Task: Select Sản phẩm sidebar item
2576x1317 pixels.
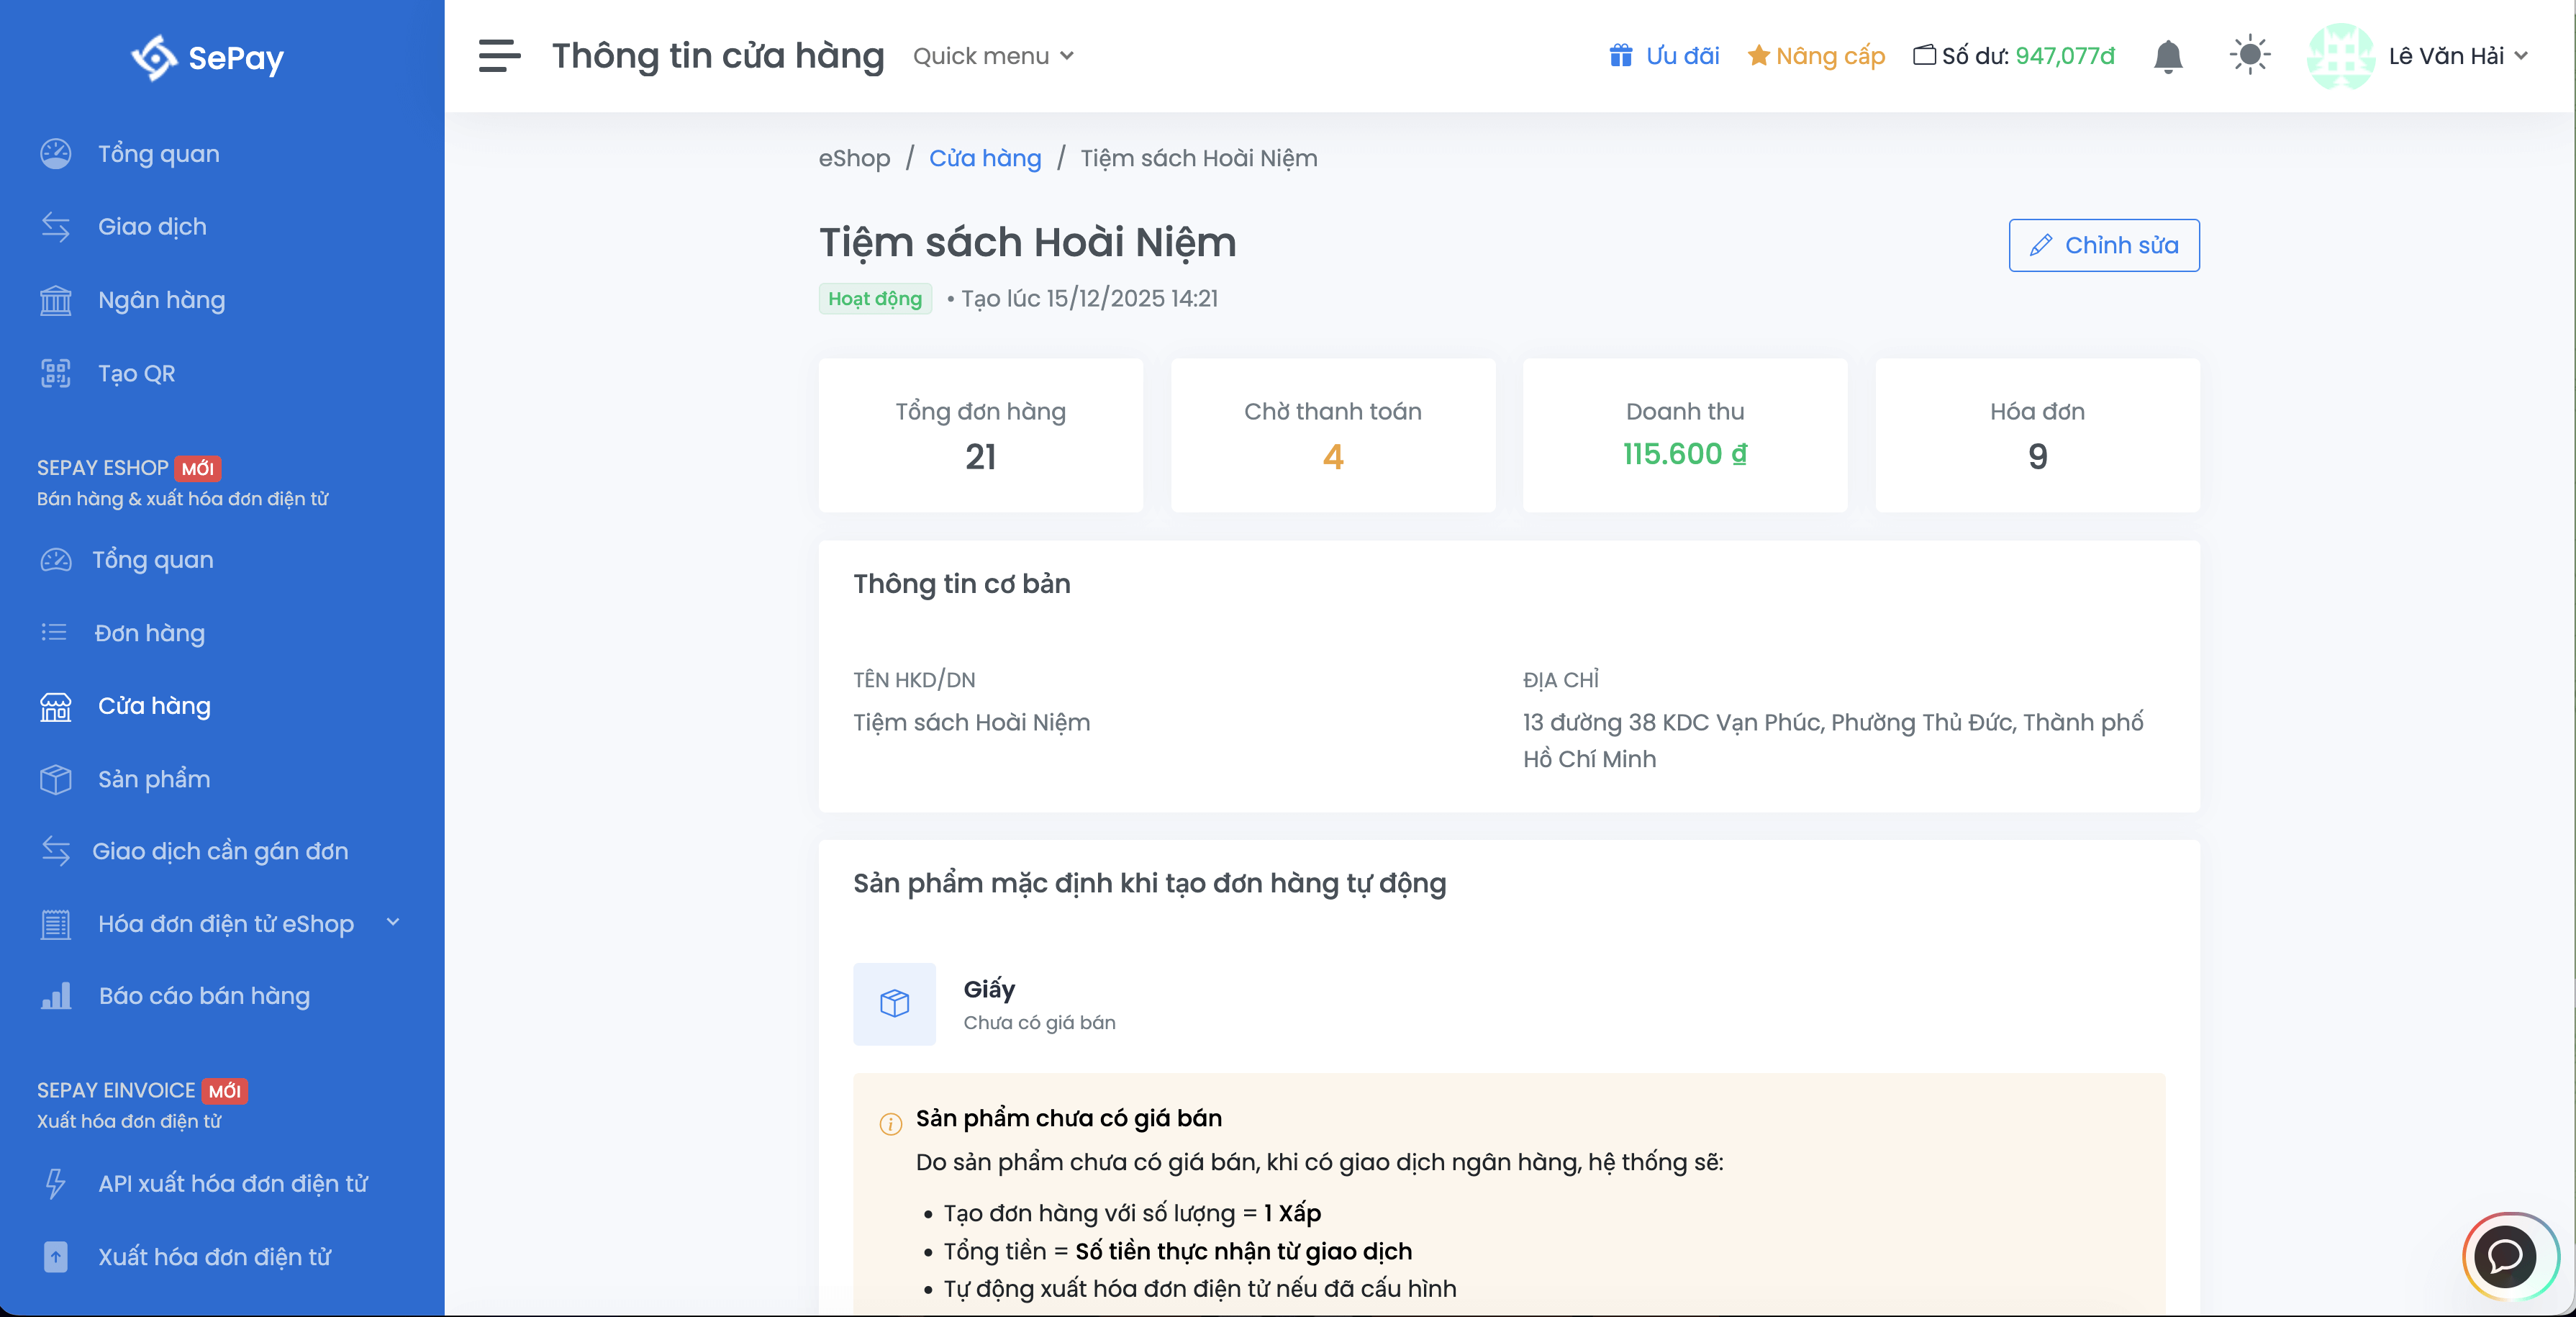Action: click(x=154, y=779)
